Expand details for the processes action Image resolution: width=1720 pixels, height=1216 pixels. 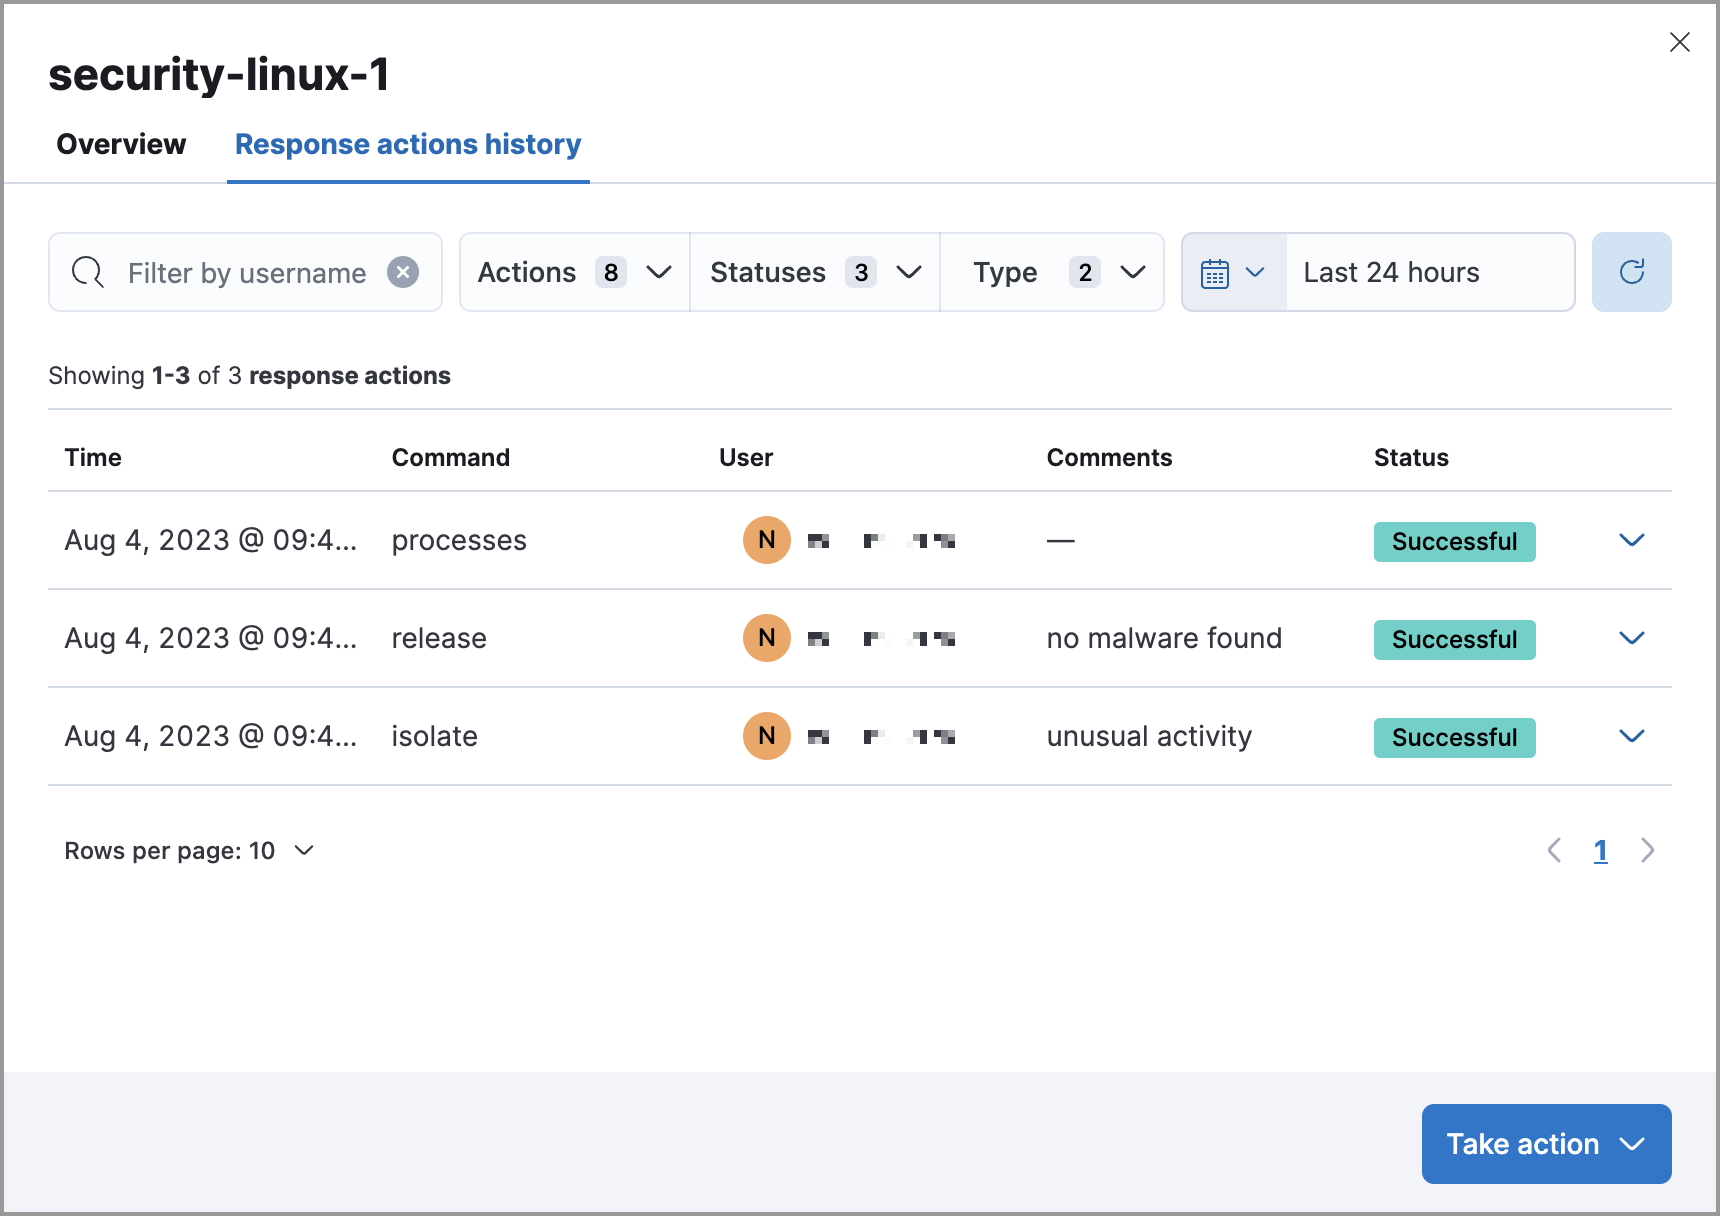pos(1631,540)
